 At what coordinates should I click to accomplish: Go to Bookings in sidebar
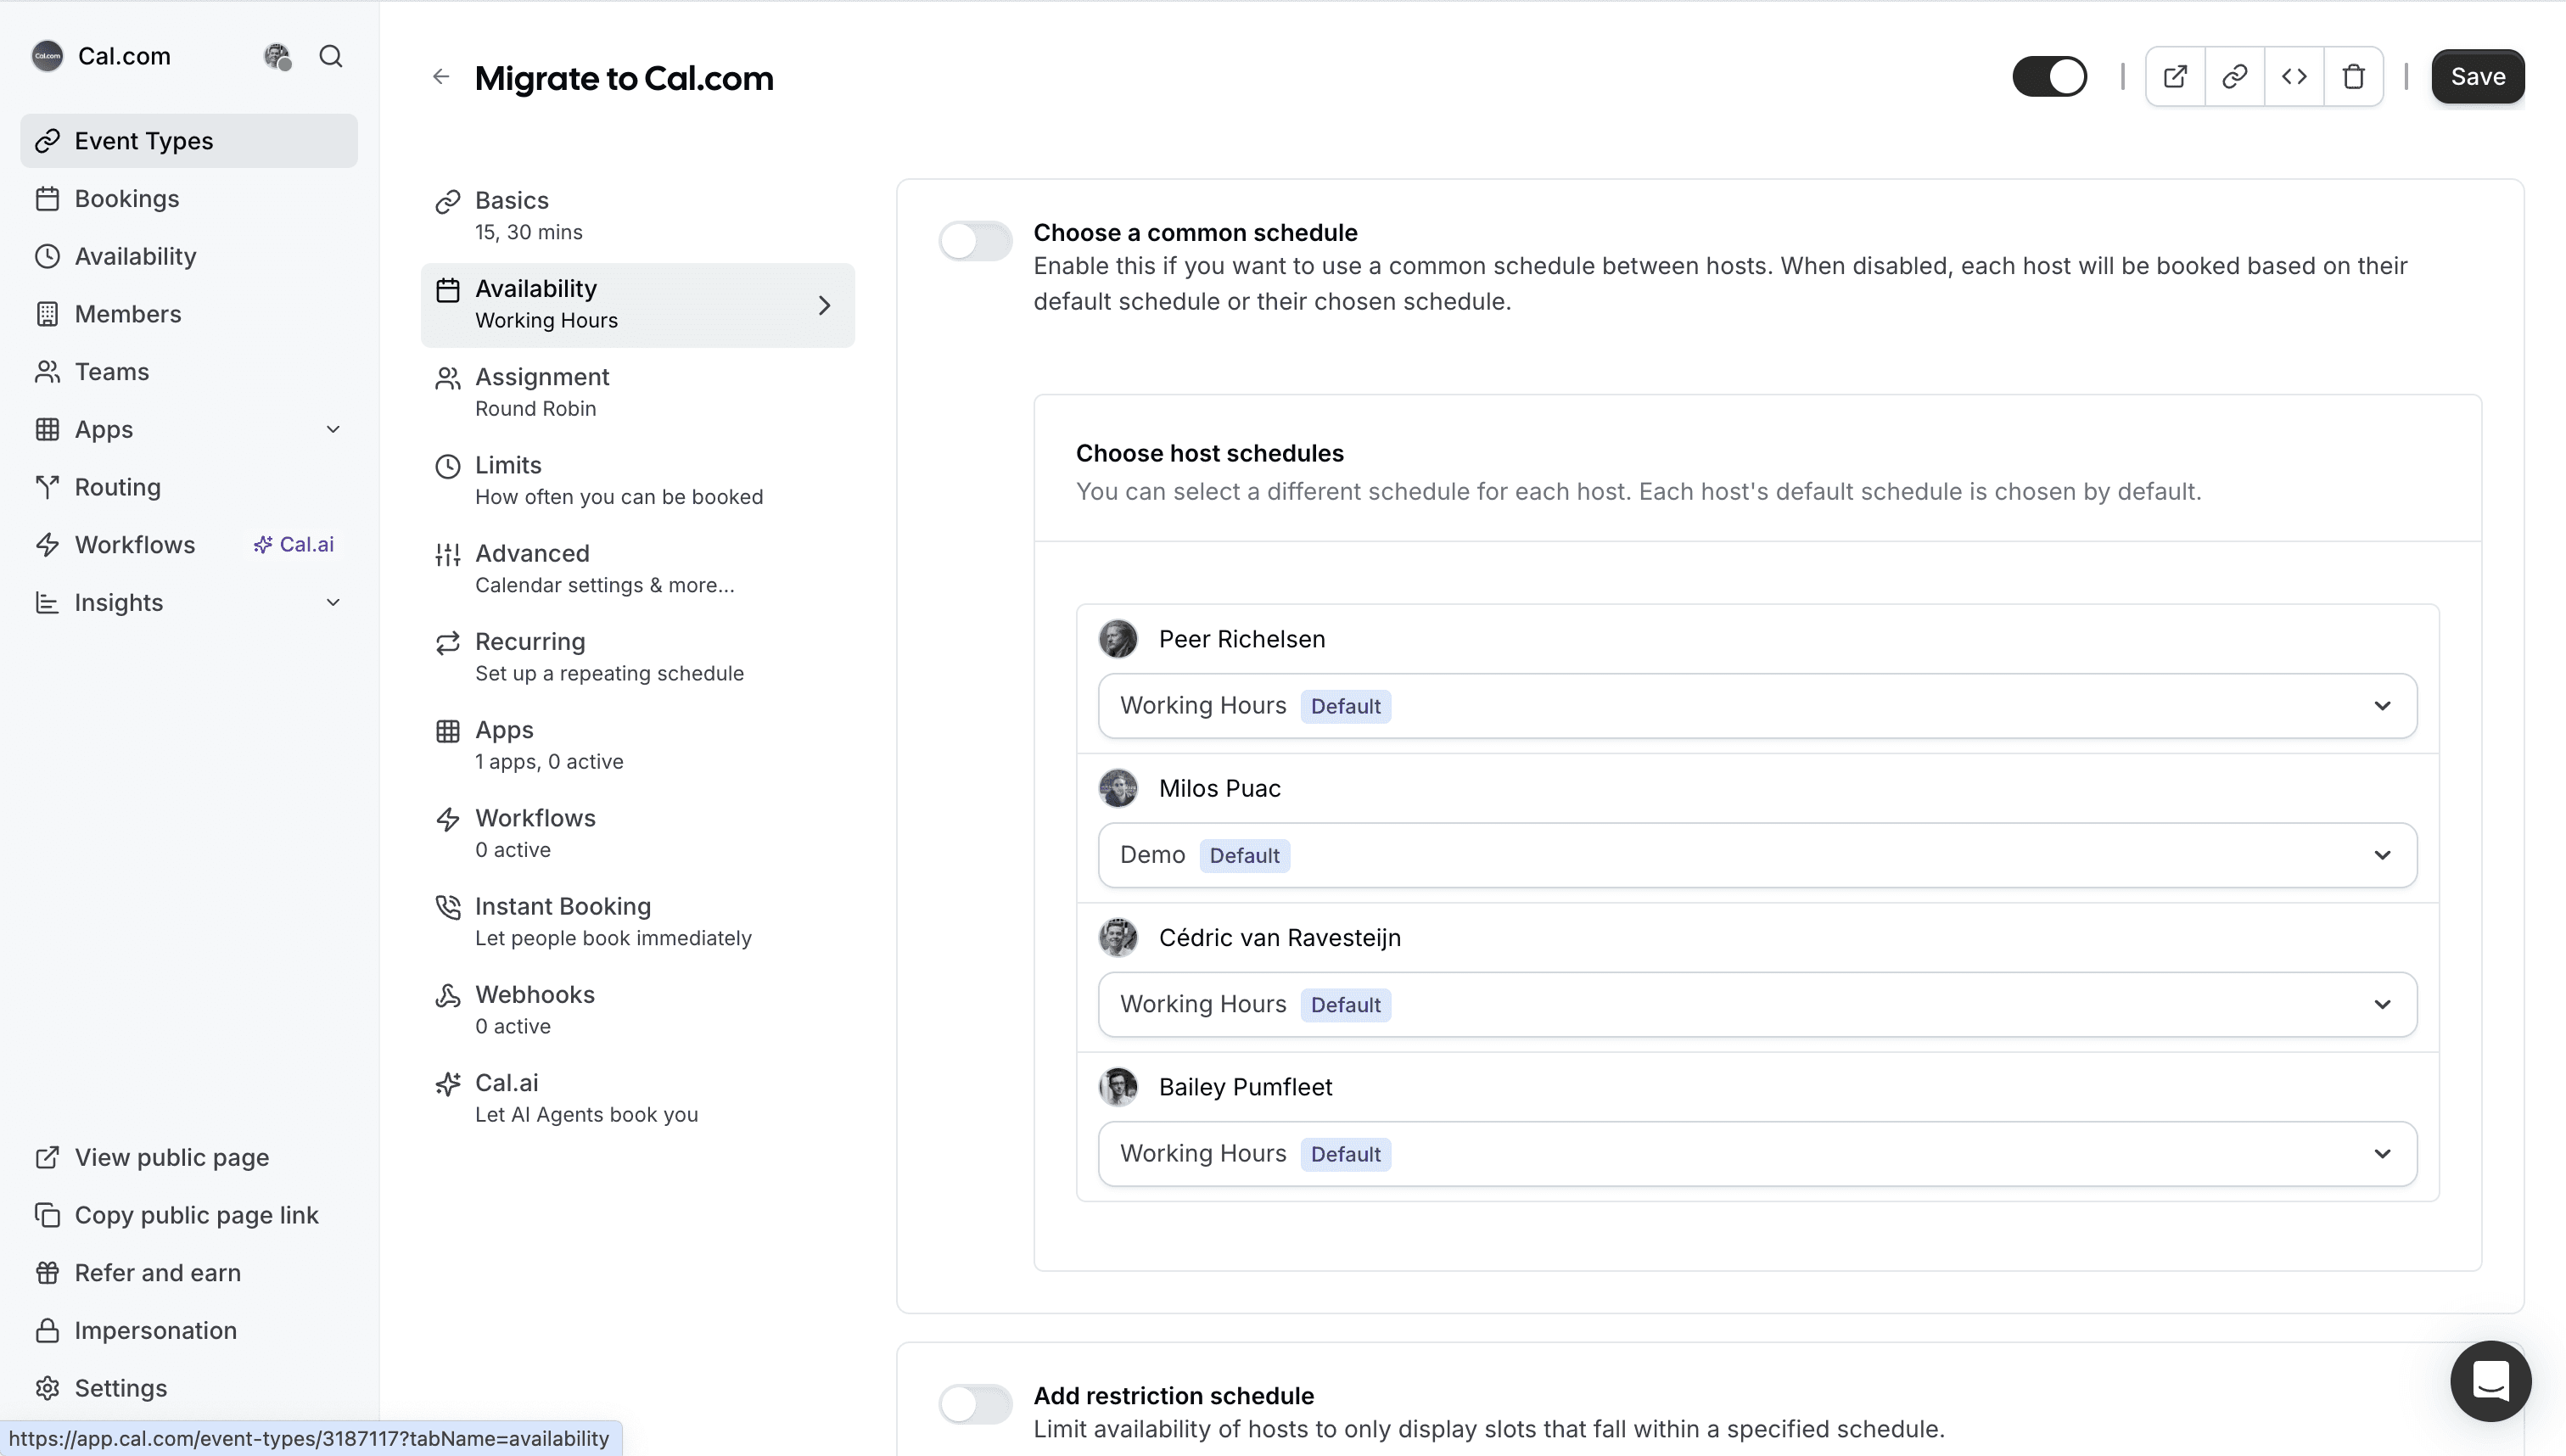(x=189, y=199)
